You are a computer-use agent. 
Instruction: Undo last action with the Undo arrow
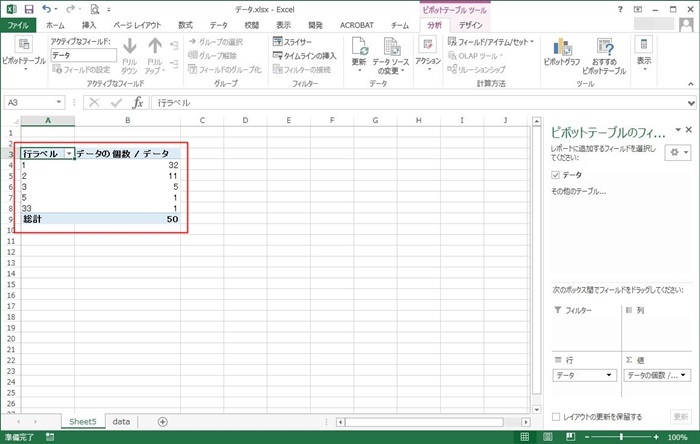[46, 8]
